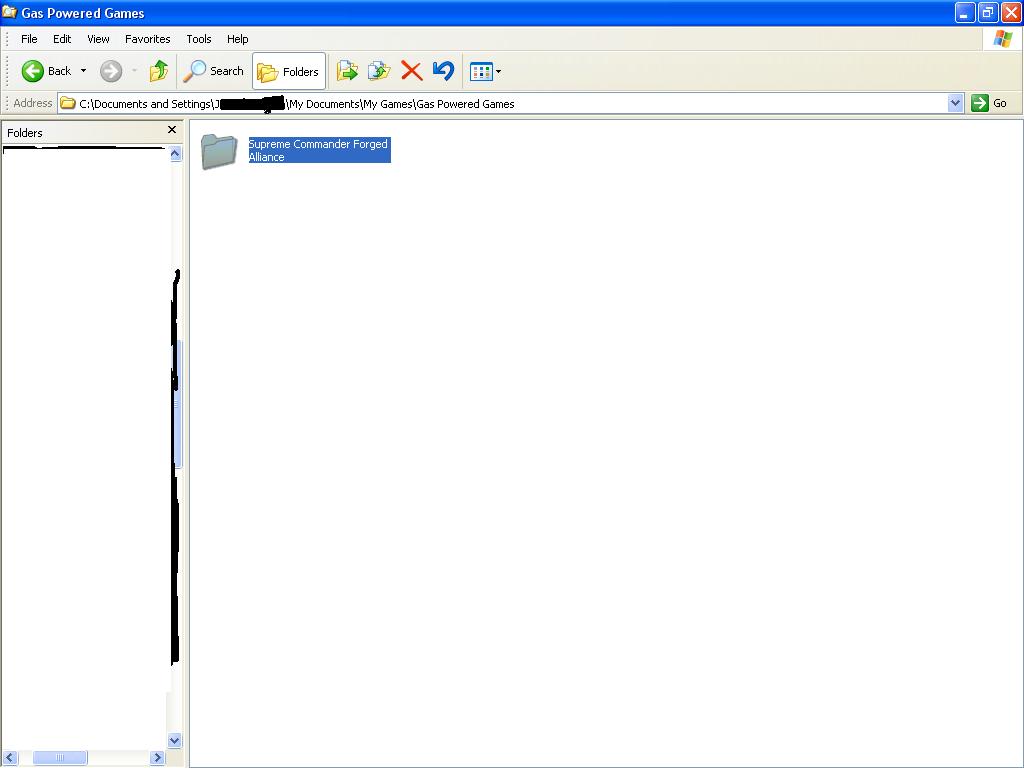The image size is (1024, 768).
Task: Undo the last action with the blue arrow
Action: click(443, 71)
